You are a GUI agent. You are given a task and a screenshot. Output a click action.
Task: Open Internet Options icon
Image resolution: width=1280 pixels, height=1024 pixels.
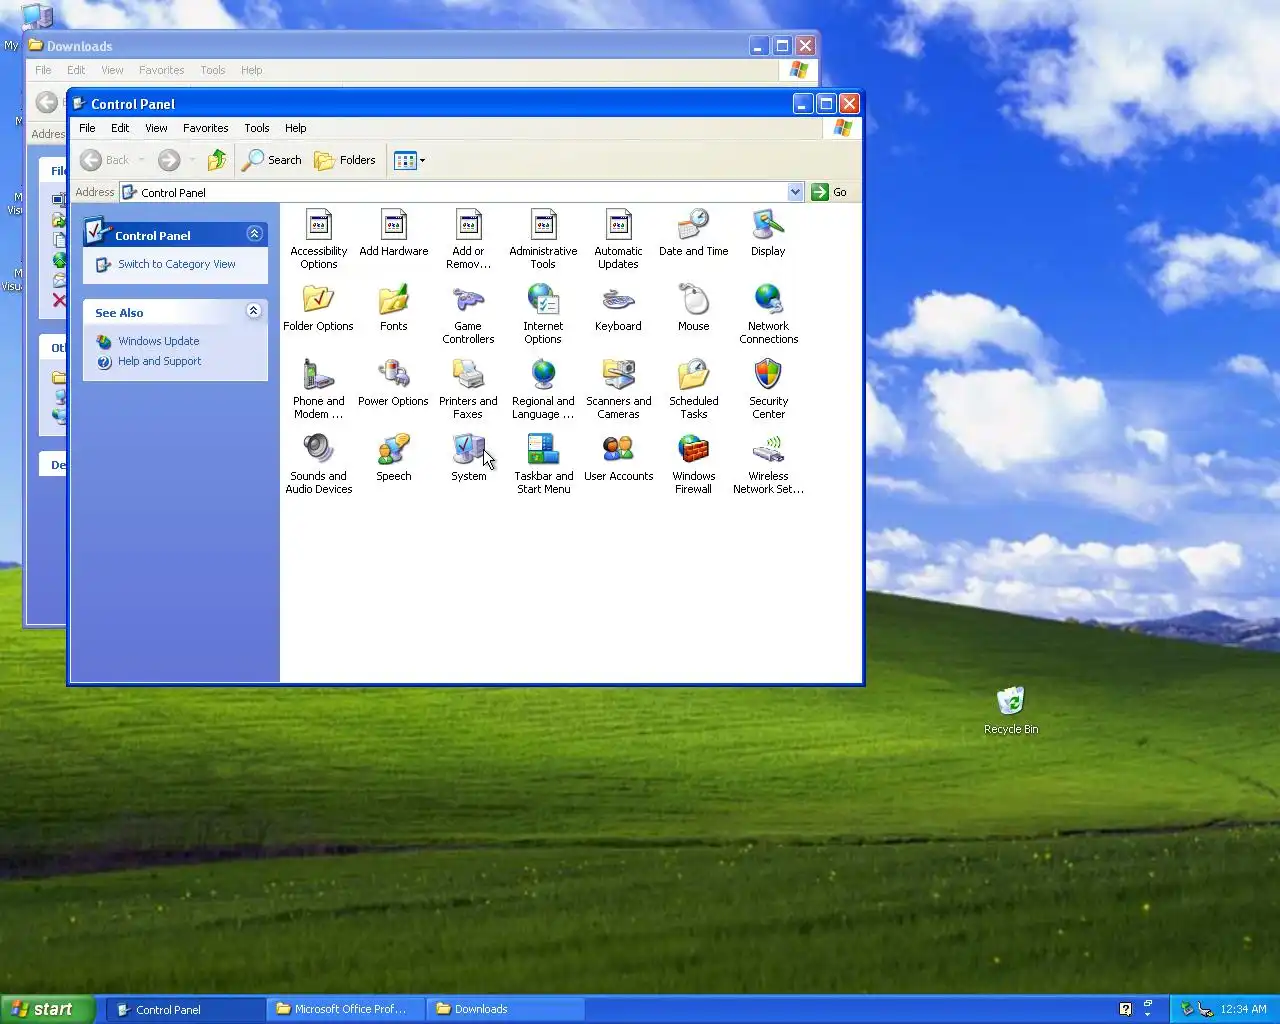point(543,313)
